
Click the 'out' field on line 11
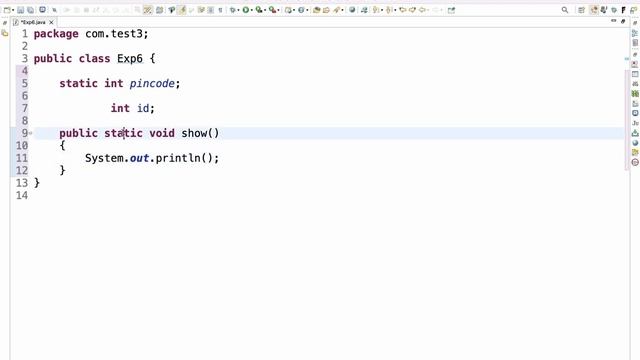pyautogui.click(x=139, y=158)
